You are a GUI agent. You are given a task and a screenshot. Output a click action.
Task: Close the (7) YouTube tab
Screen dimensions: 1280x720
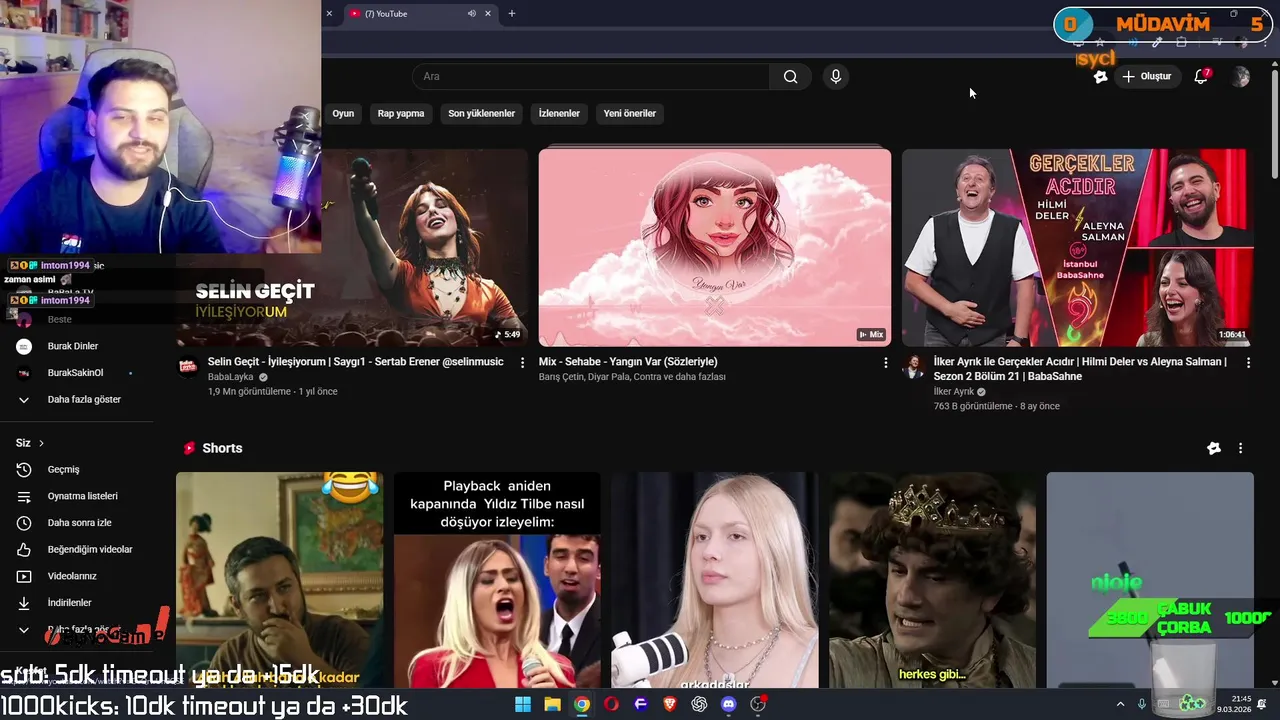click(x=488, y=14)
